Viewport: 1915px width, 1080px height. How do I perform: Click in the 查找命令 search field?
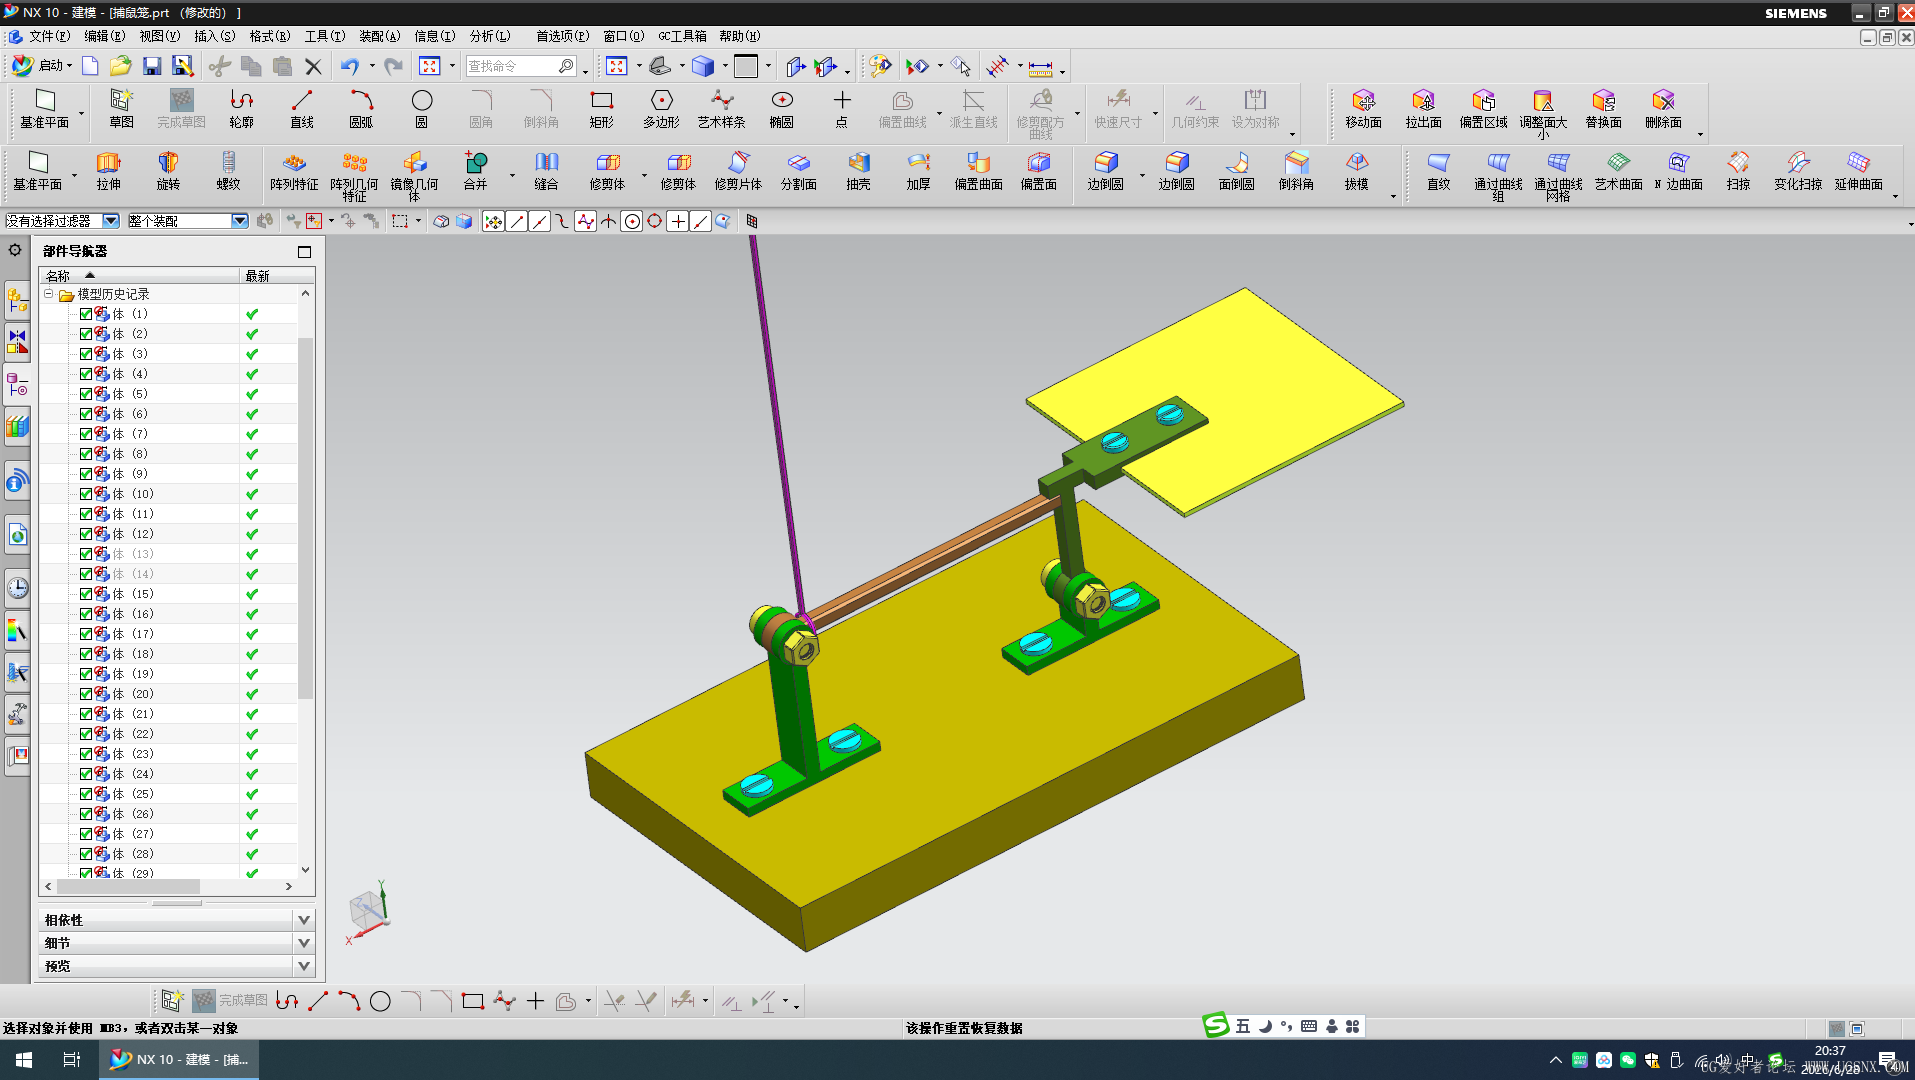[x=512, y=66]
